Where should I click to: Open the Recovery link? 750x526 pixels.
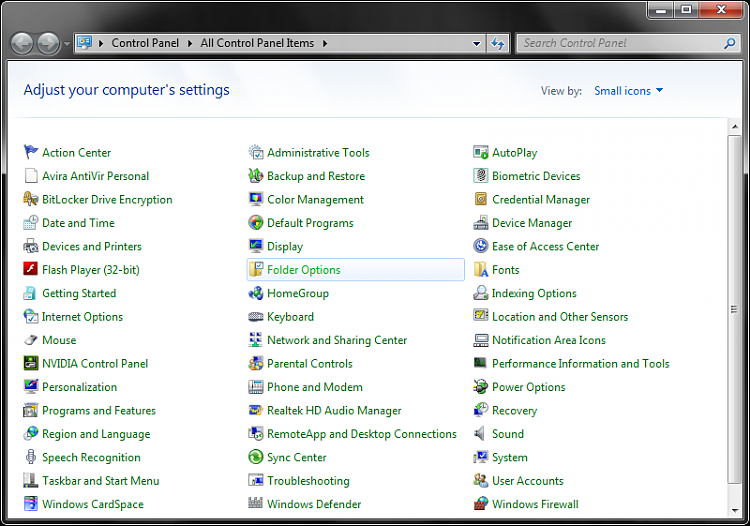[515, 410]
